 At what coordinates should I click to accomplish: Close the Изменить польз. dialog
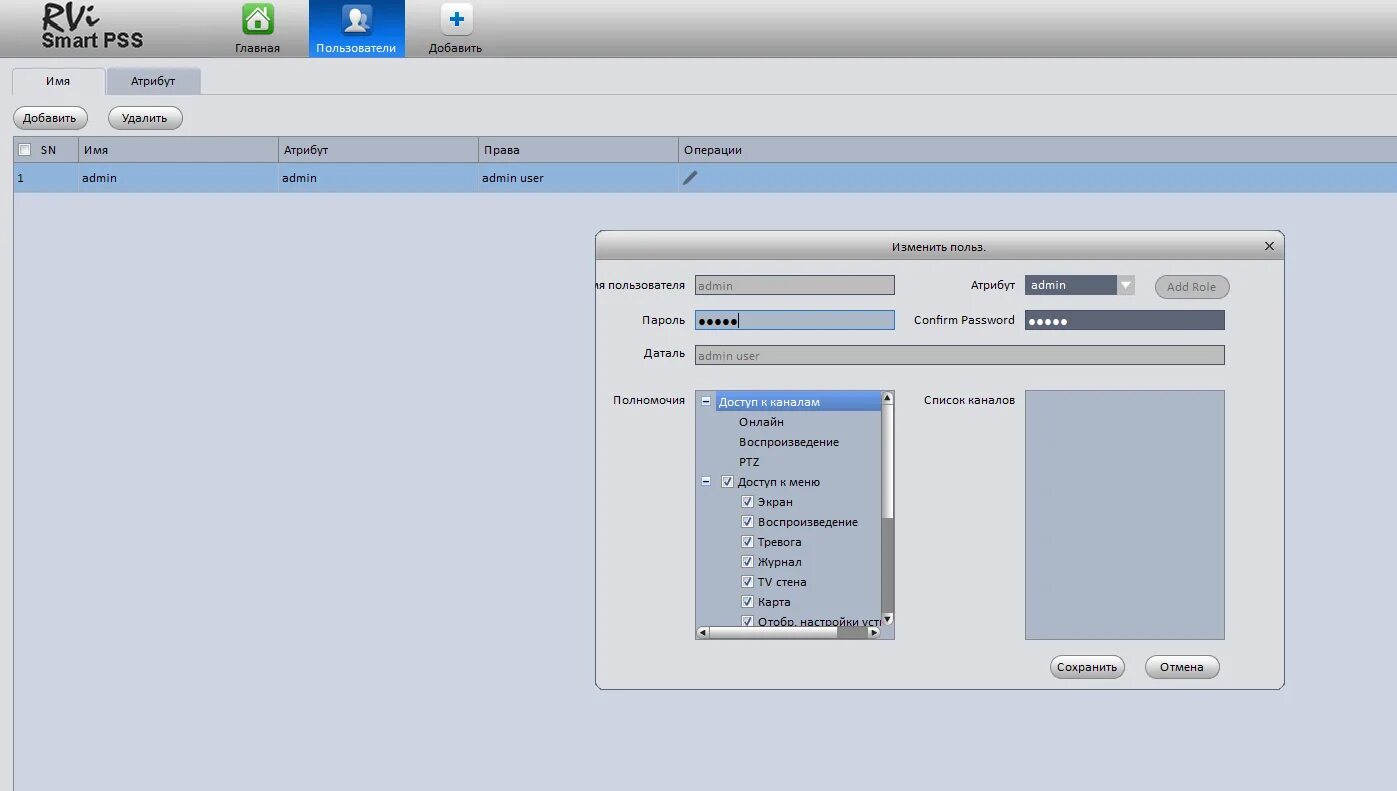click(x=1269, y=246)
